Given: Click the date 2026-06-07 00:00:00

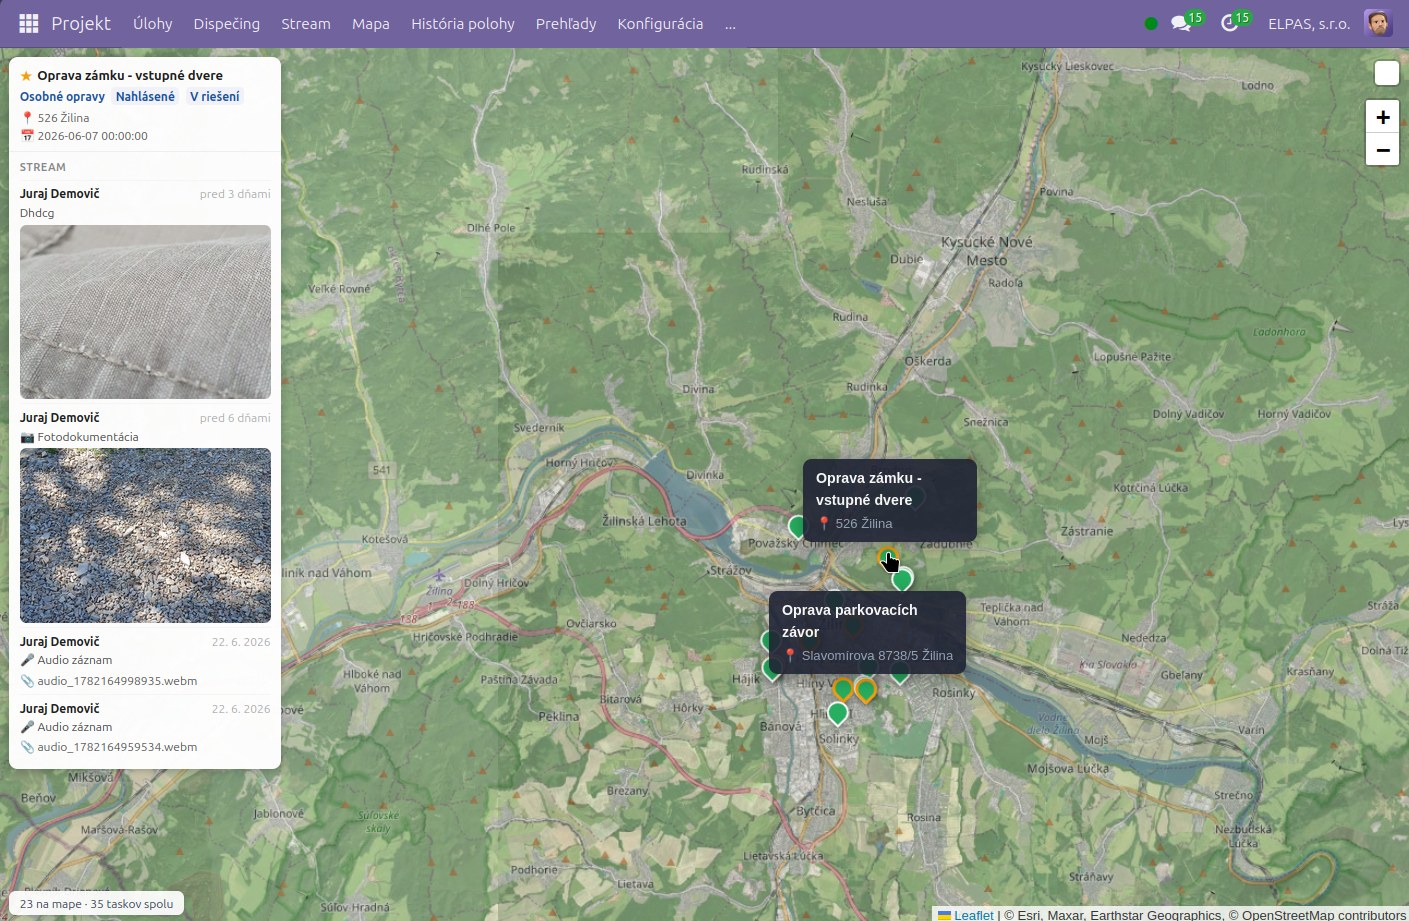Looking at the screenshot, I should tap(92, 136).
